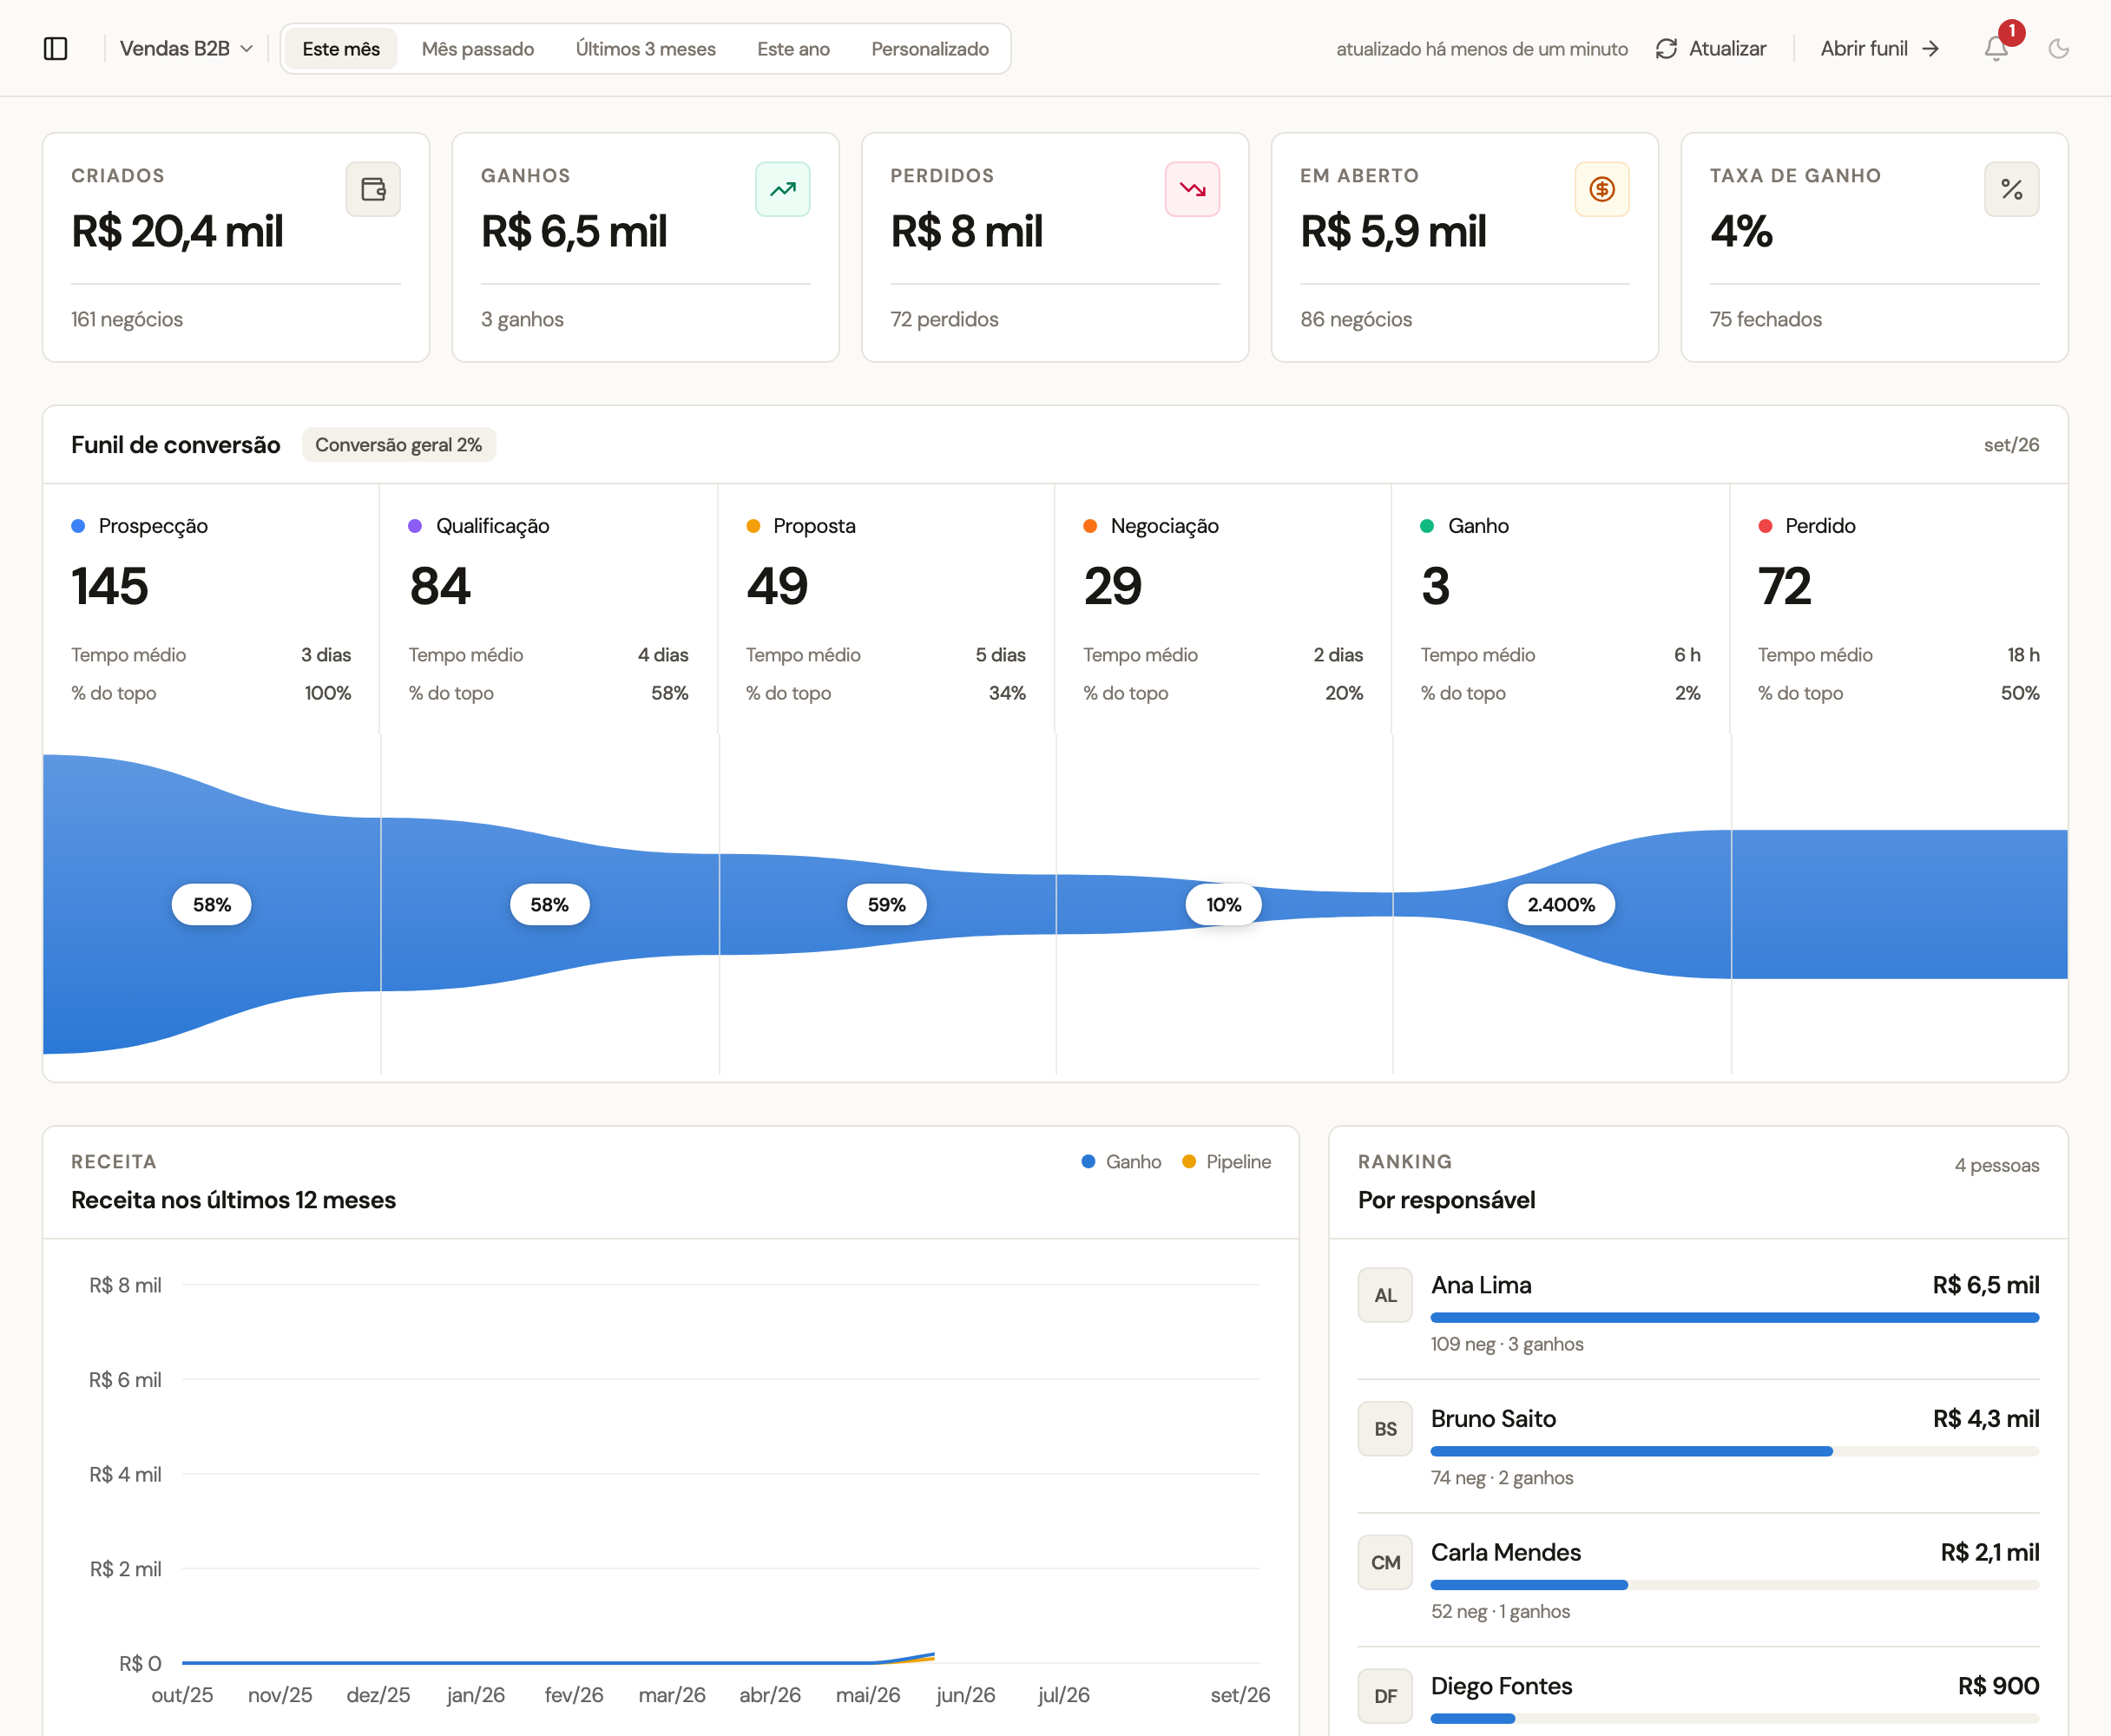This screenshot has width=2111, height=1736.
Task: Open the notifications bell
Action: (1996, 49)
